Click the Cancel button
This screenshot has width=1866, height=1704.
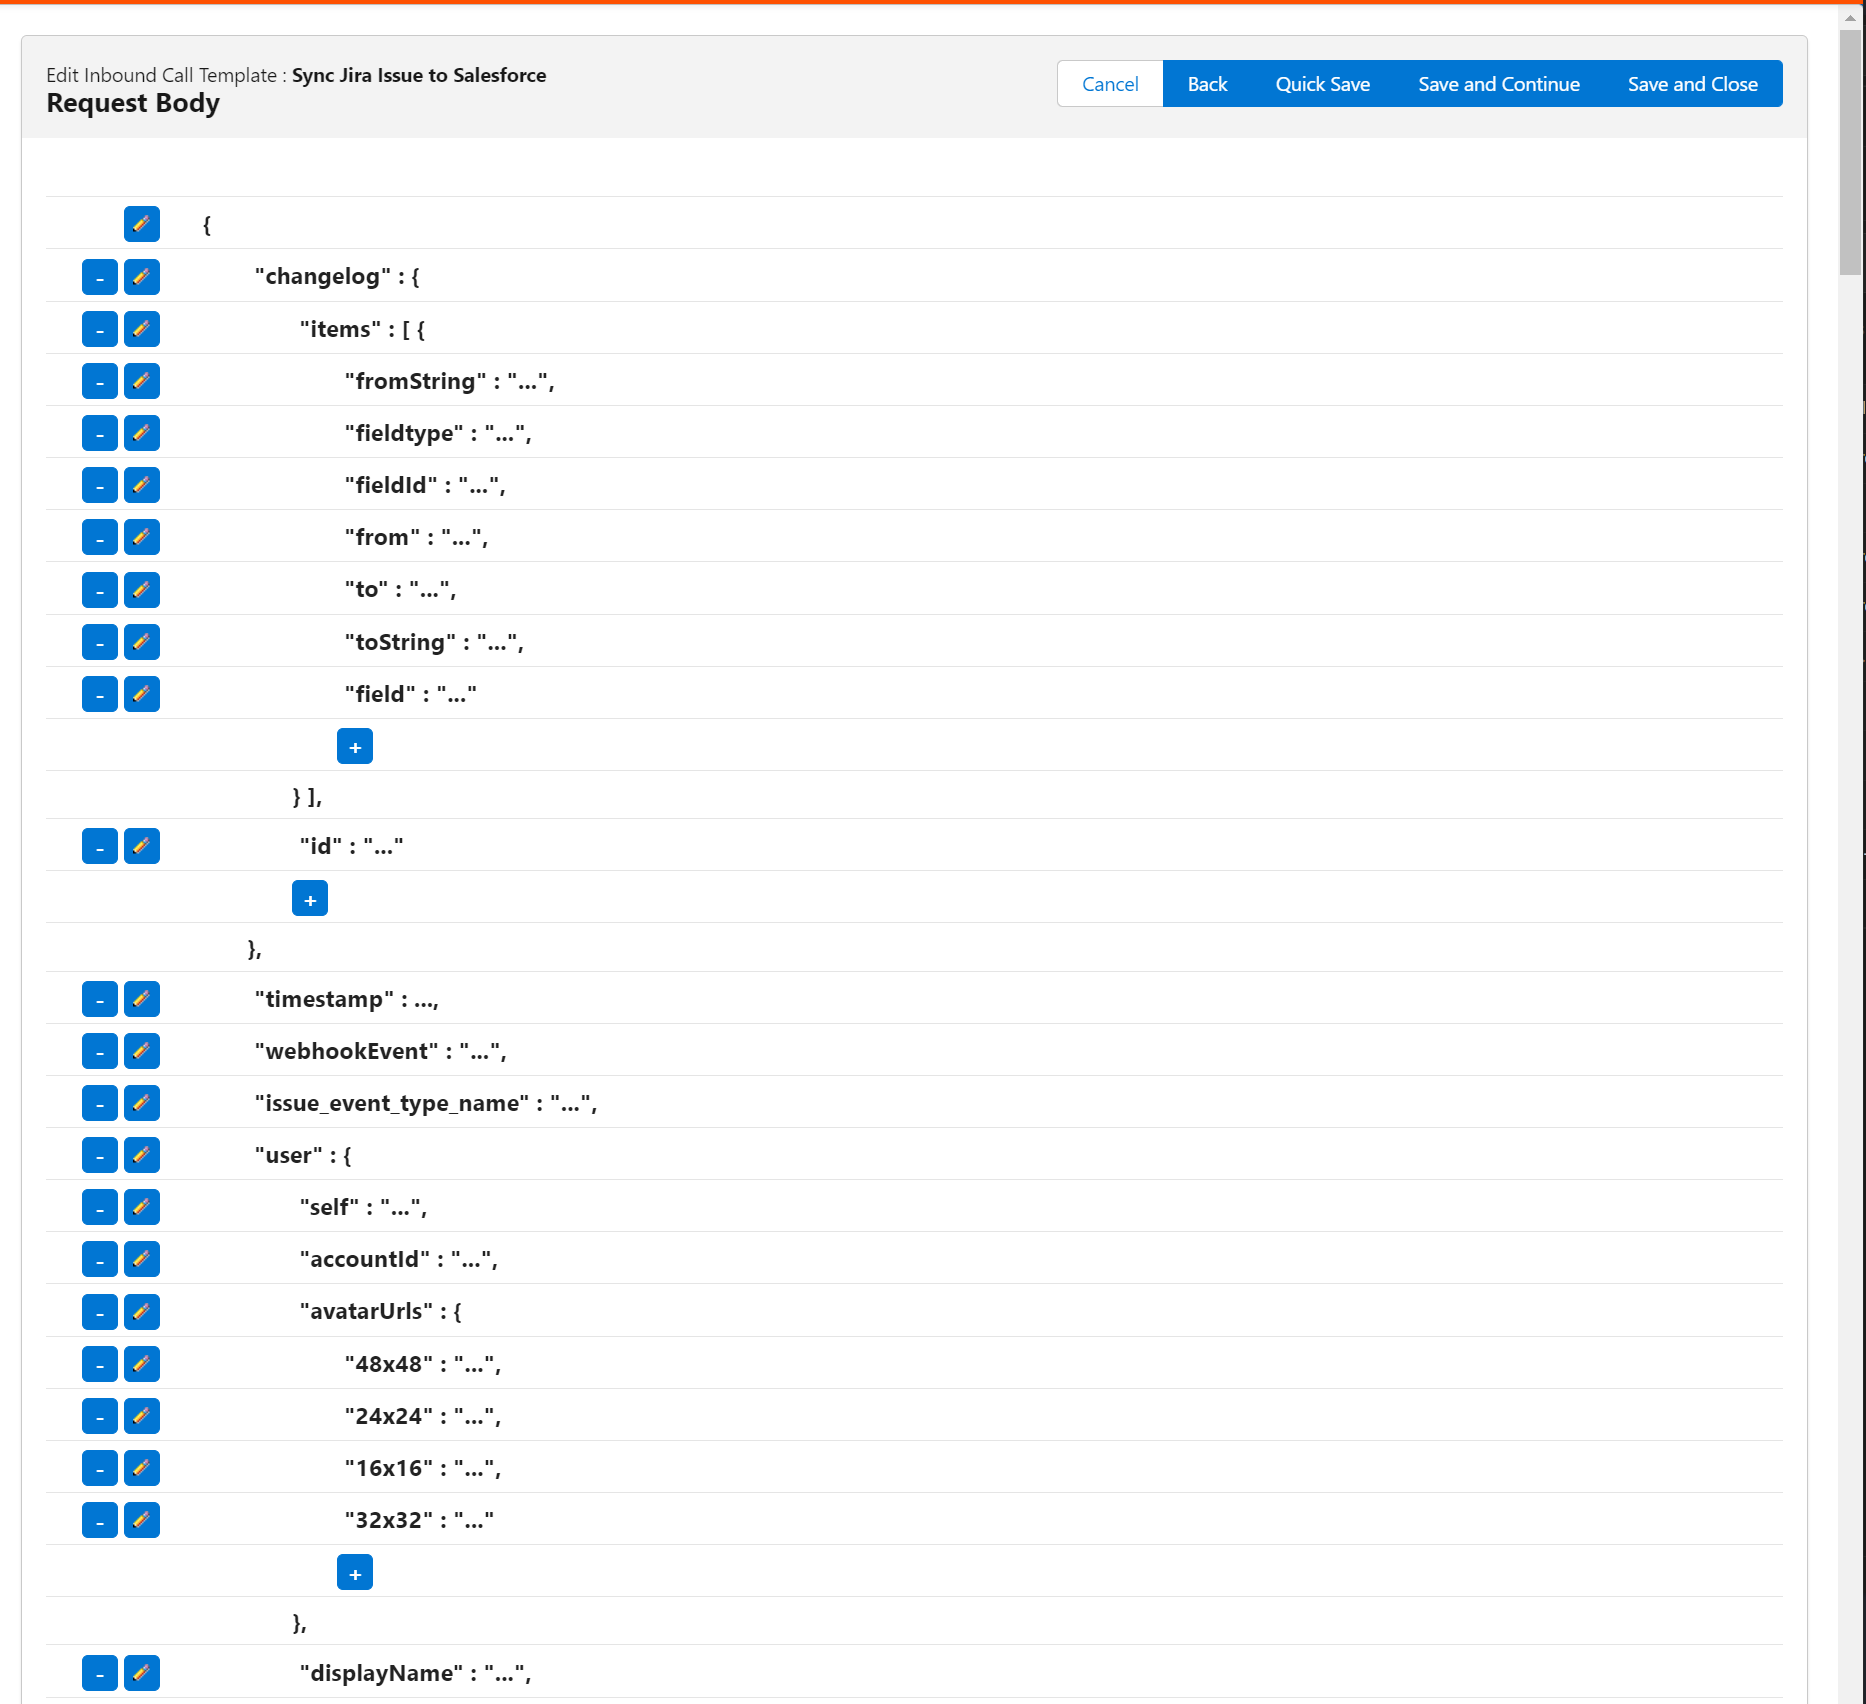[x=1110, y=84]
